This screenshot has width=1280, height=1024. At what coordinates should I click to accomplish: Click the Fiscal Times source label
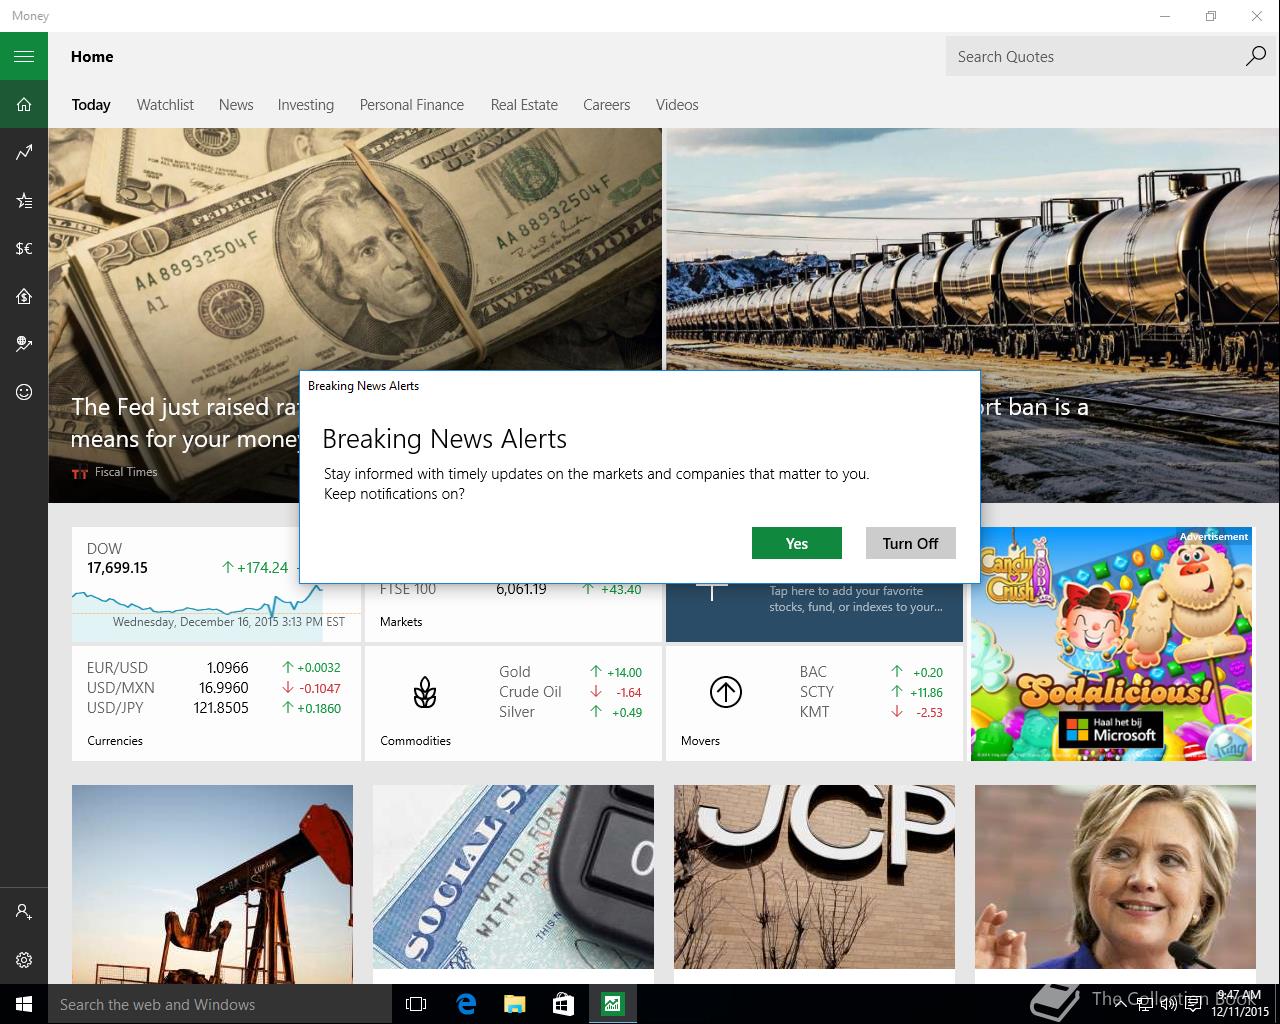click(125, 472)
